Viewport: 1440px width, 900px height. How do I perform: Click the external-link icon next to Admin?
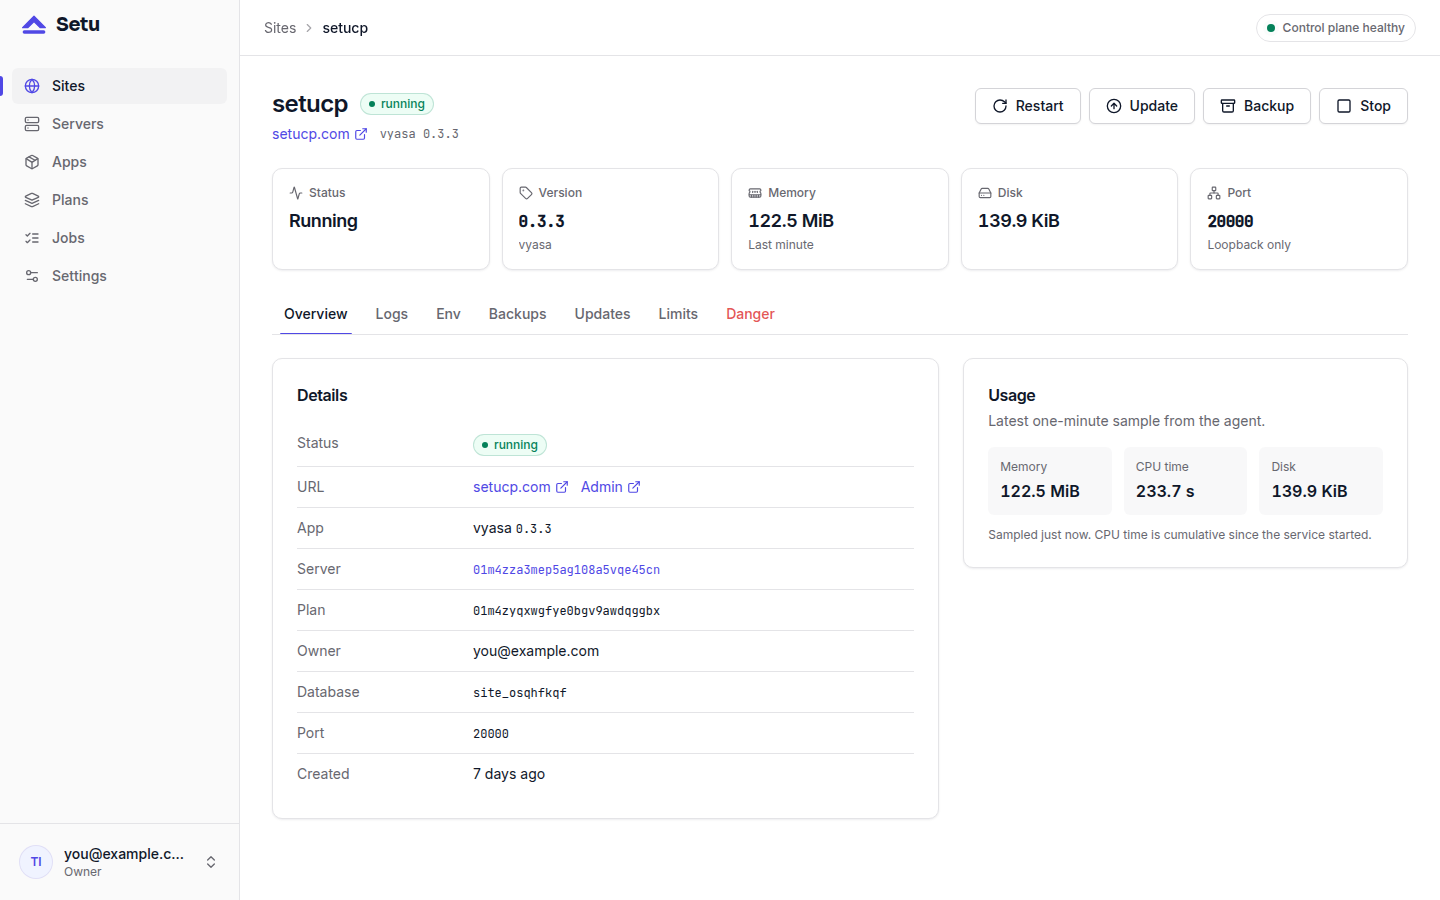point(634,487)
